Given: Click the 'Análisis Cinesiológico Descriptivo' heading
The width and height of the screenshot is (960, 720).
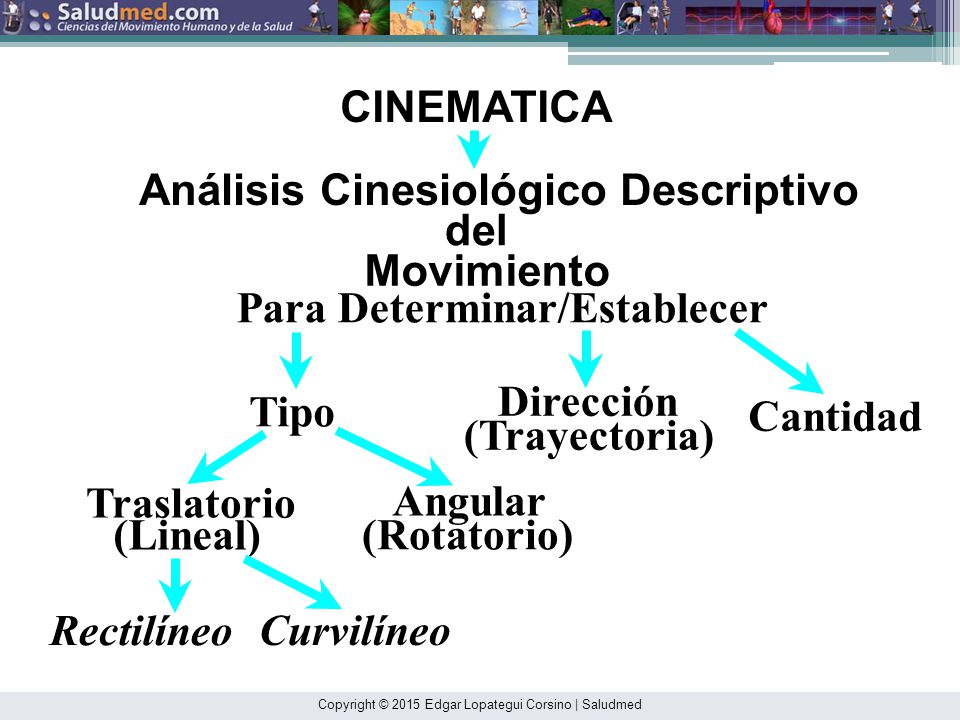Looking at the screenshot, I should coord(498,190).
